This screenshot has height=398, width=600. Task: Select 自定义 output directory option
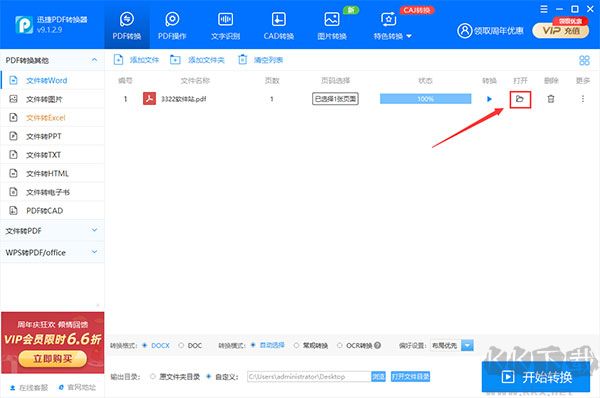click(x=222, y=377)
